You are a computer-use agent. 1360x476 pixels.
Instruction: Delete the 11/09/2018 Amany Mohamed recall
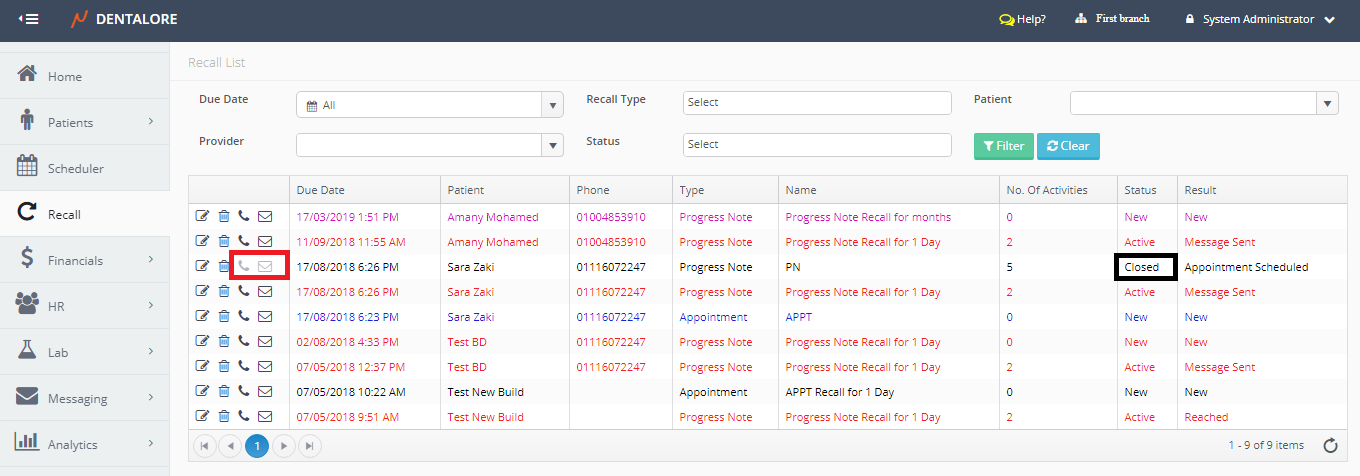click(224, 242)
